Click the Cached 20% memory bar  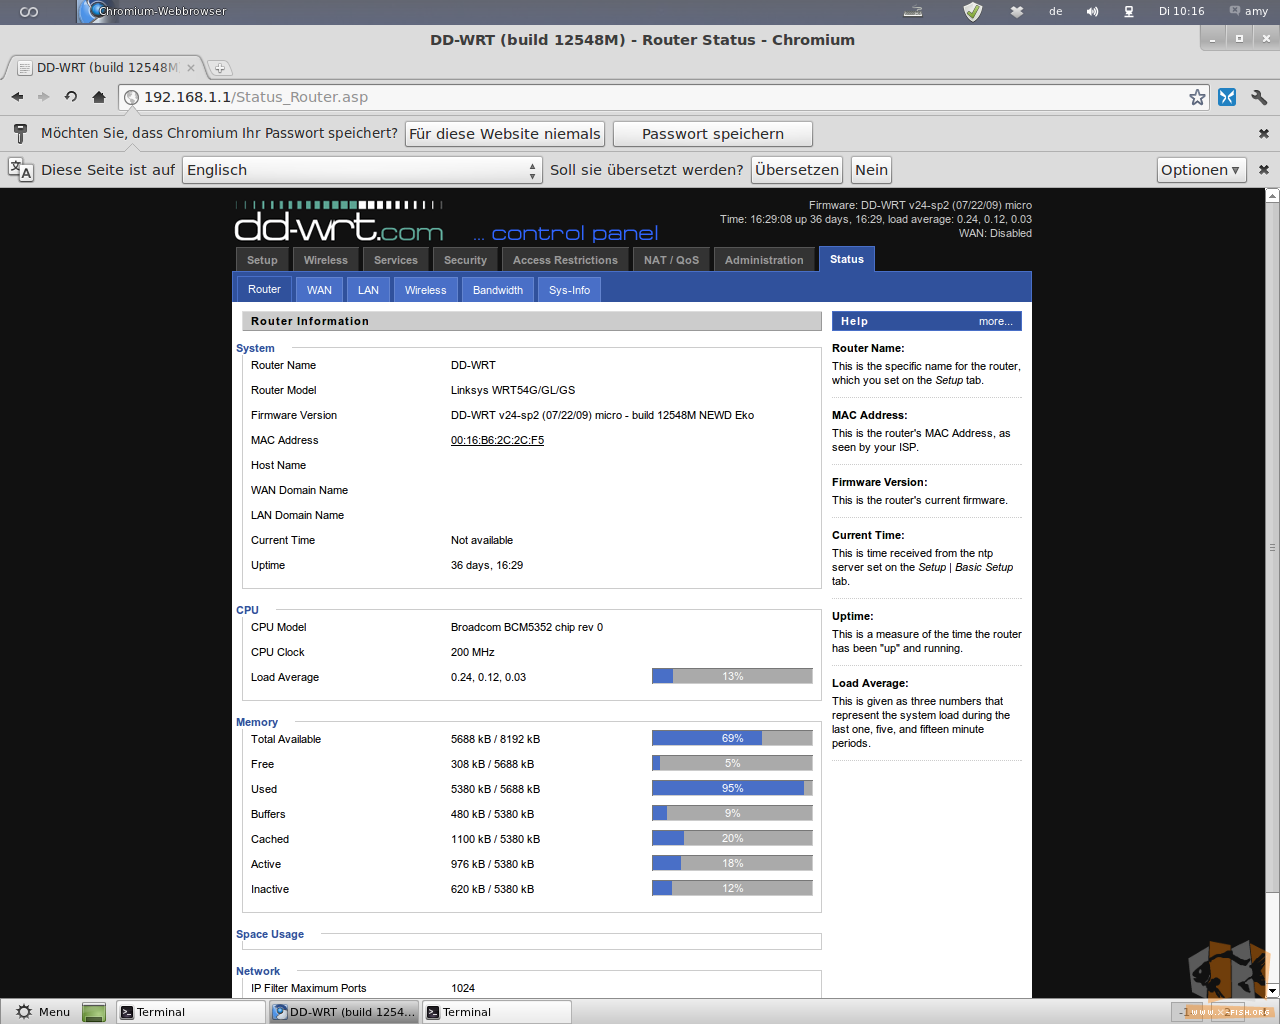click(732, 839)
